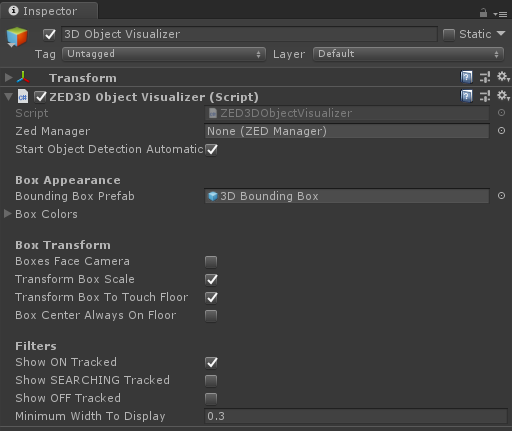The height and width of the screenshot is (431, 512).
Task: Enable the Show SEARCHING Tracked checkbox
Action: click(211, 381)
